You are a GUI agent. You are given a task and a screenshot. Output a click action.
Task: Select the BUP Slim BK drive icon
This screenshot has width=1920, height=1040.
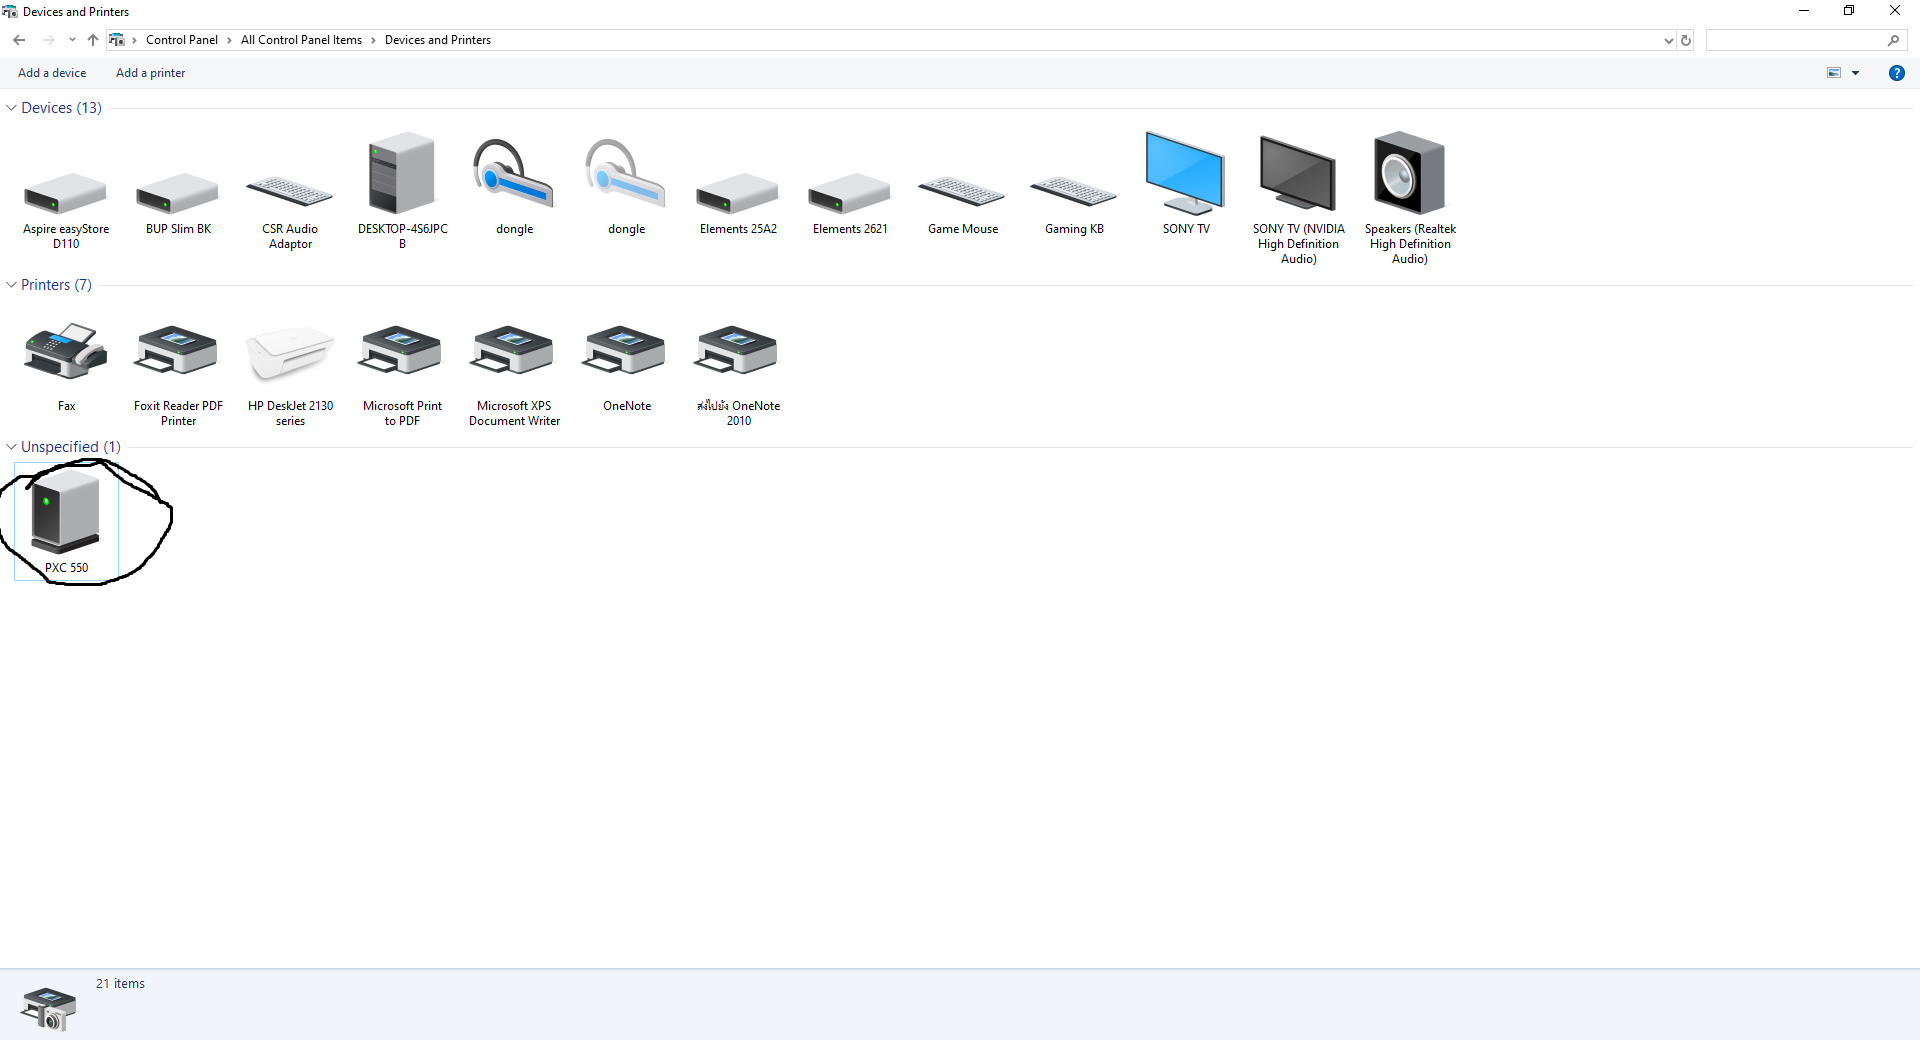pyautogui.click(x=178, y=192)
